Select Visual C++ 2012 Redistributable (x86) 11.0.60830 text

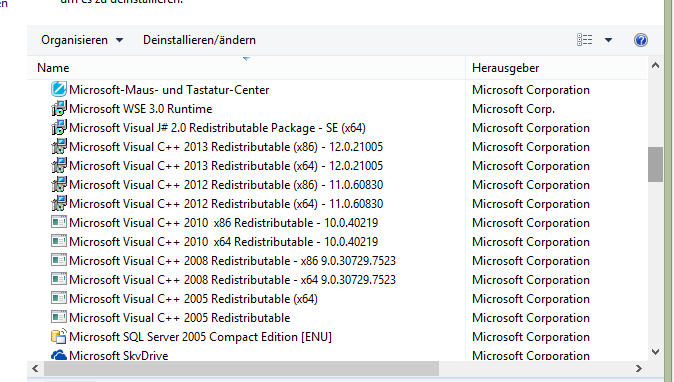(226, 185)
